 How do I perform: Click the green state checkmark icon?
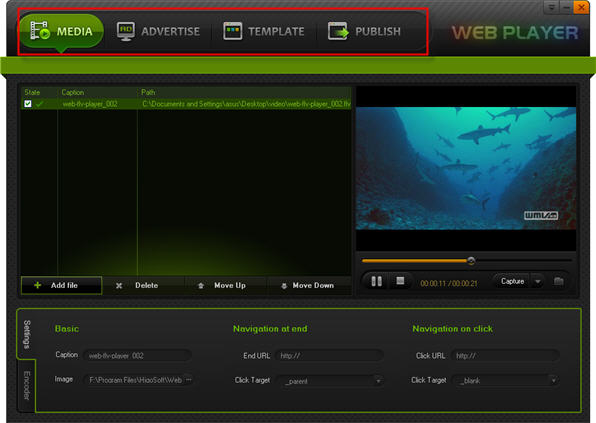tap(40, 103)
